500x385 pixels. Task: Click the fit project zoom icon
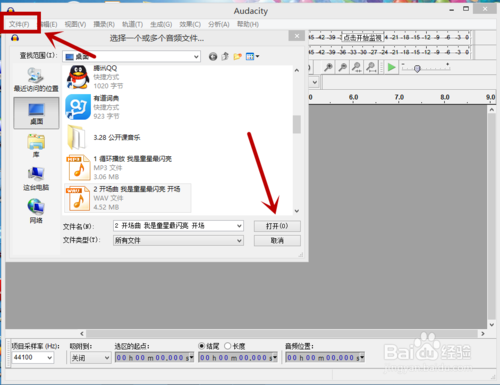(x=371, y=68)
